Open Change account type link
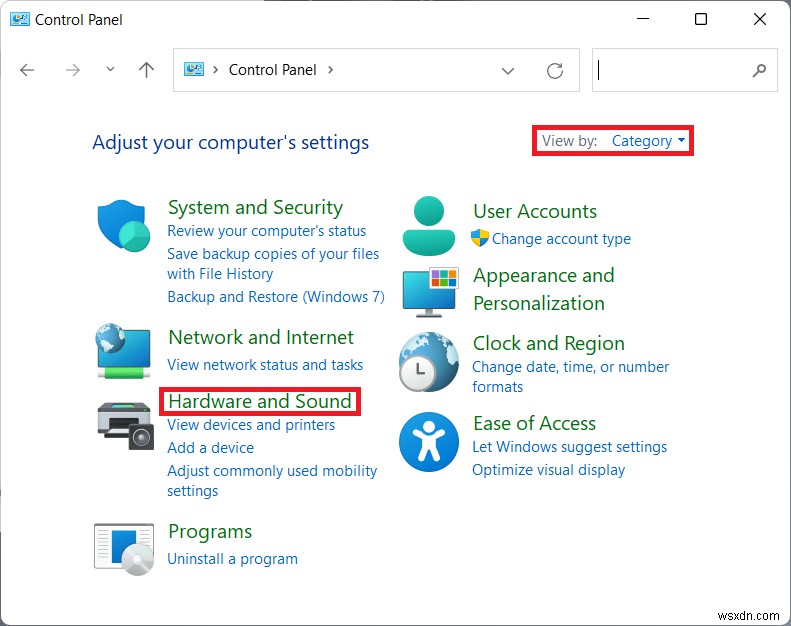Viewport: 791px width, 626px height. [x=561, y=239]
